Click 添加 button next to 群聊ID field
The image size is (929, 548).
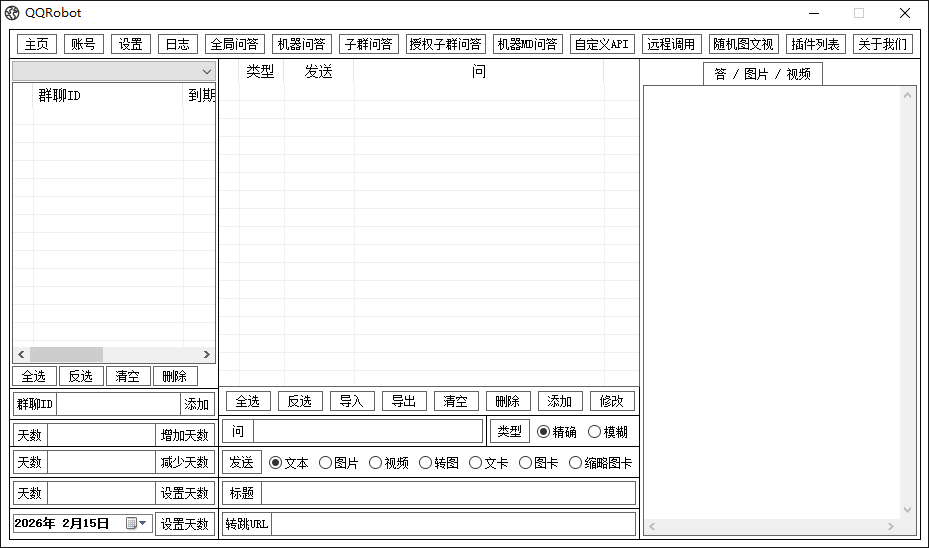197,404
